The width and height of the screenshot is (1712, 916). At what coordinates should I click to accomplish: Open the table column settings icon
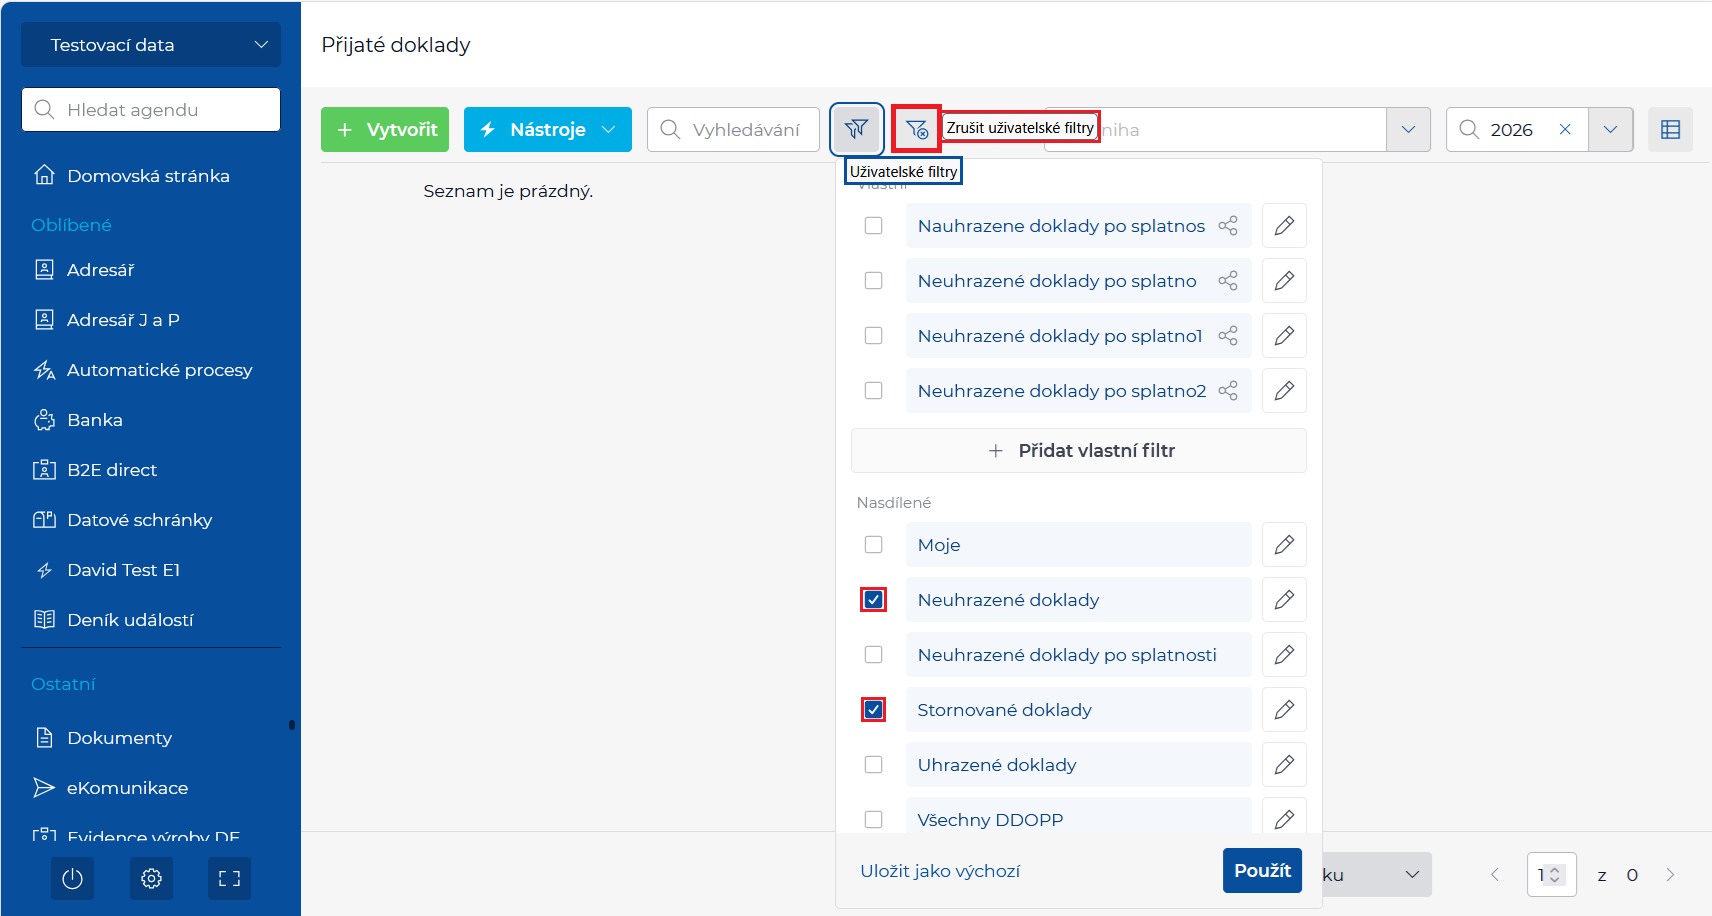1670,129
